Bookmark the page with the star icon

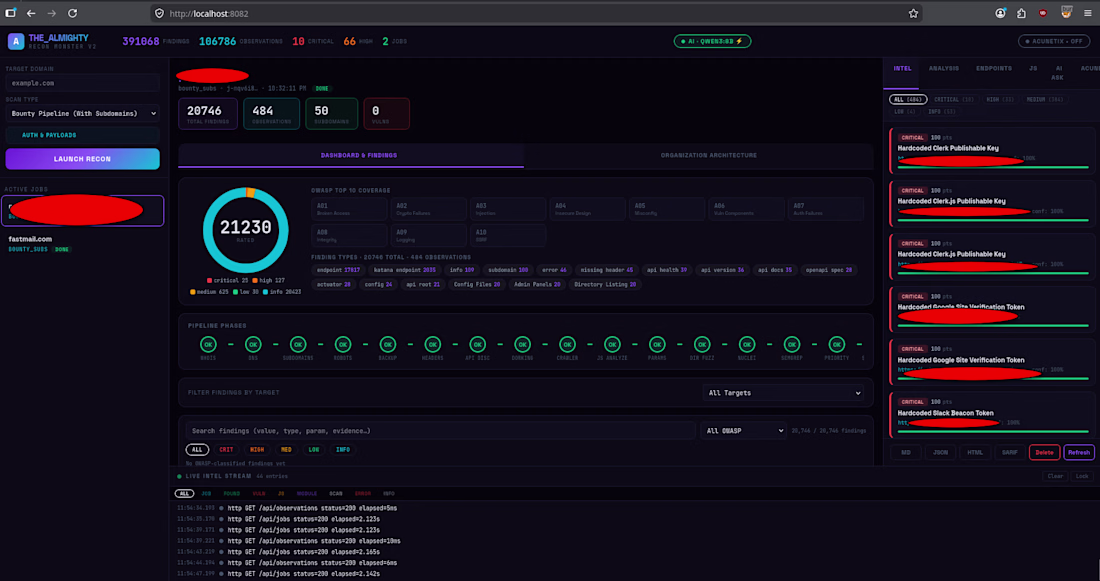click(x=913, y=13)
